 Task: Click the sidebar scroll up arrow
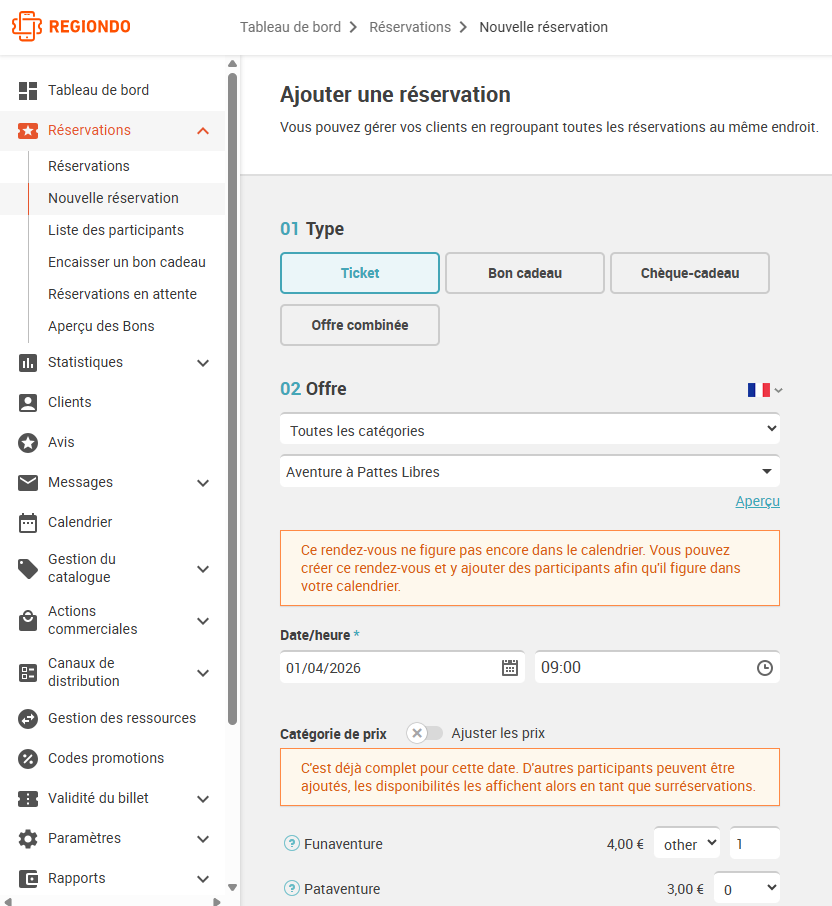(232, 64)
